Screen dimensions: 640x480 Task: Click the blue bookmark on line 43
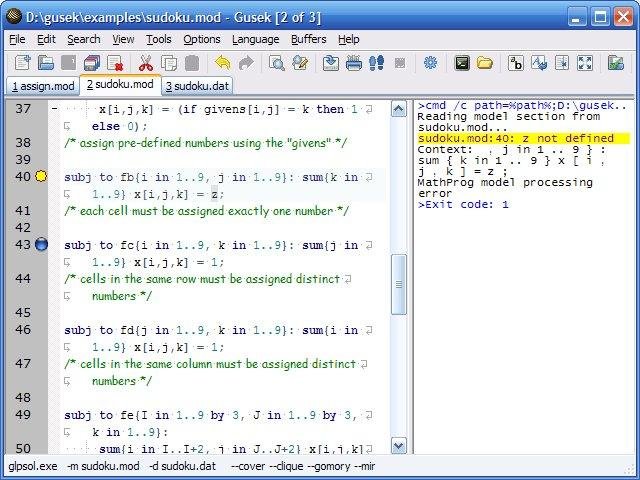(41, 244)
